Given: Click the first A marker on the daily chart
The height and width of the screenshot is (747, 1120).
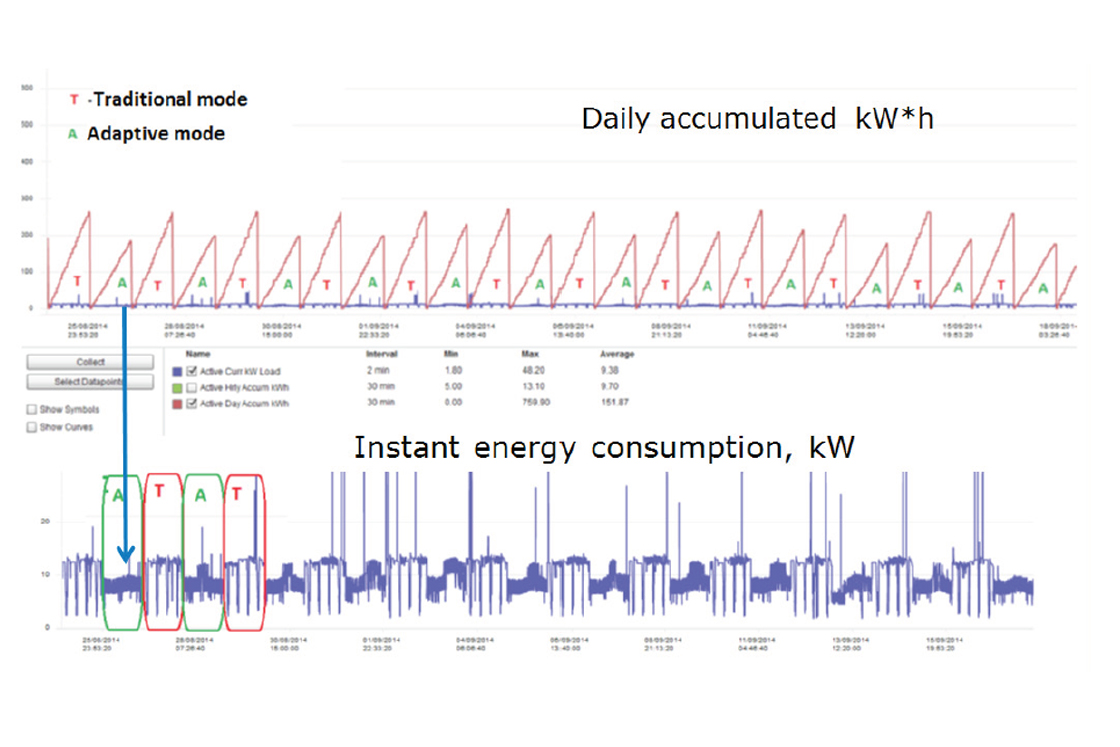Looking at the screenshot, I should pos(121,283).
